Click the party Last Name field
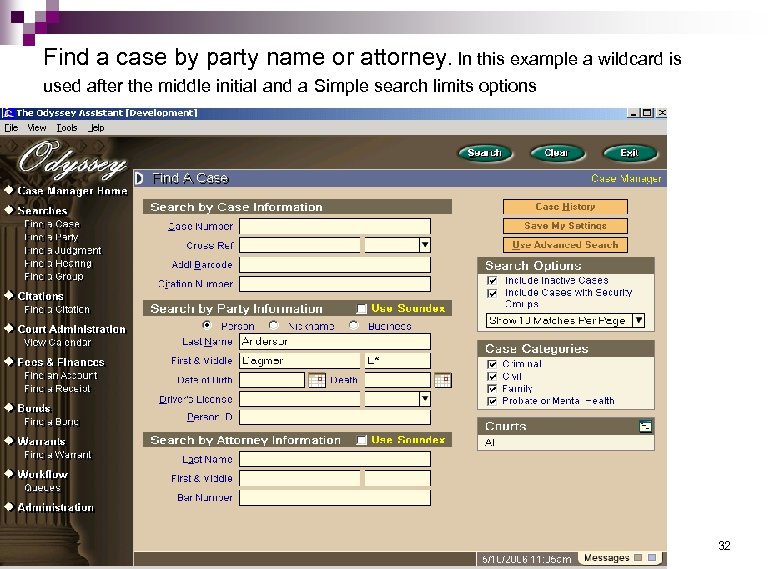Screen dimensions: 778x569 (x=335, y=341)
